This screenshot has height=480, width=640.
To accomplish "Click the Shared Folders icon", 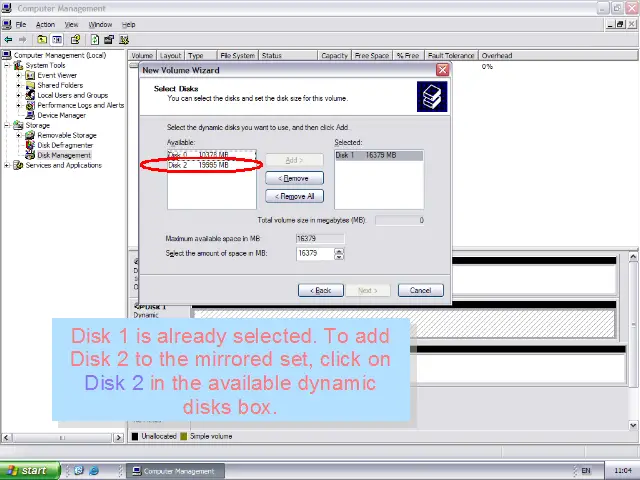I will pos(30,85).
